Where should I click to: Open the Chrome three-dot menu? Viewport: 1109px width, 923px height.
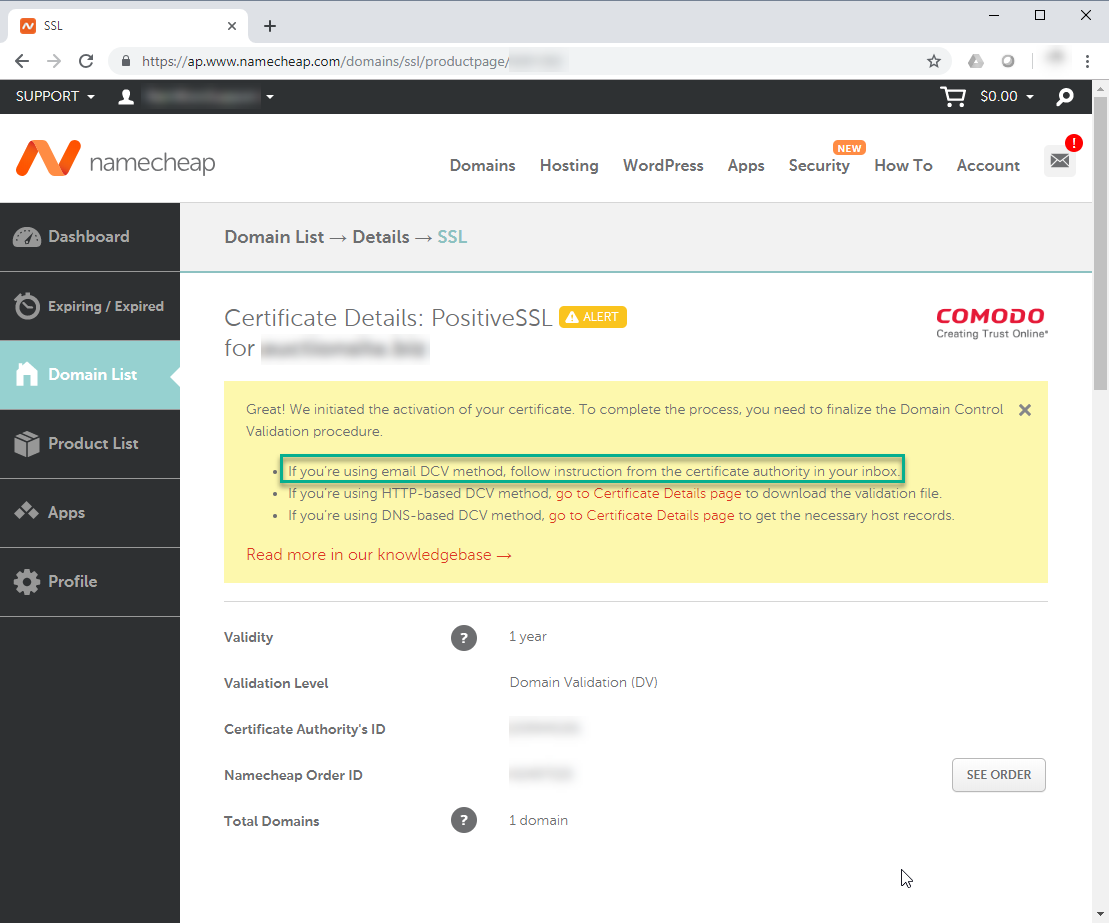click(x=1088, y=62)
